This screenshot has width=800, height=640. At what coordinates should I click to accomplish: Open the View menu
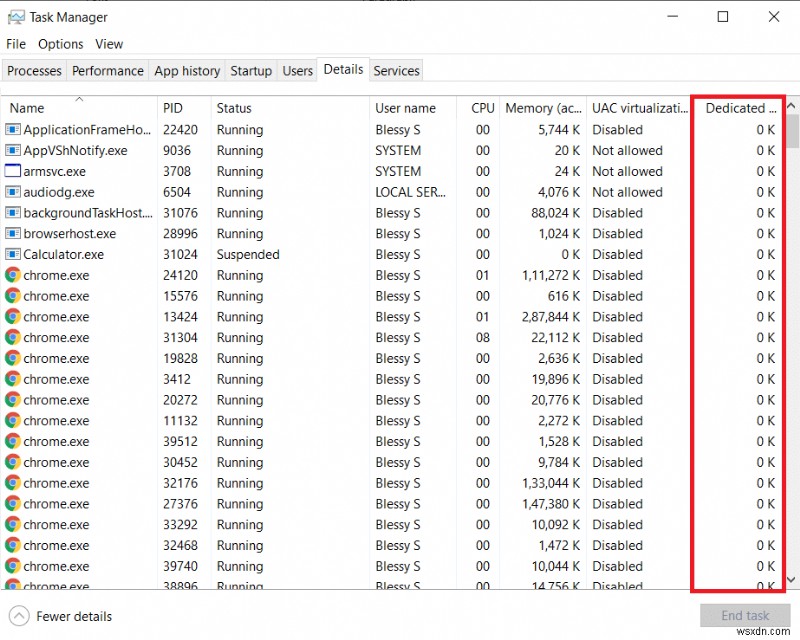click(x=109, y=44)
